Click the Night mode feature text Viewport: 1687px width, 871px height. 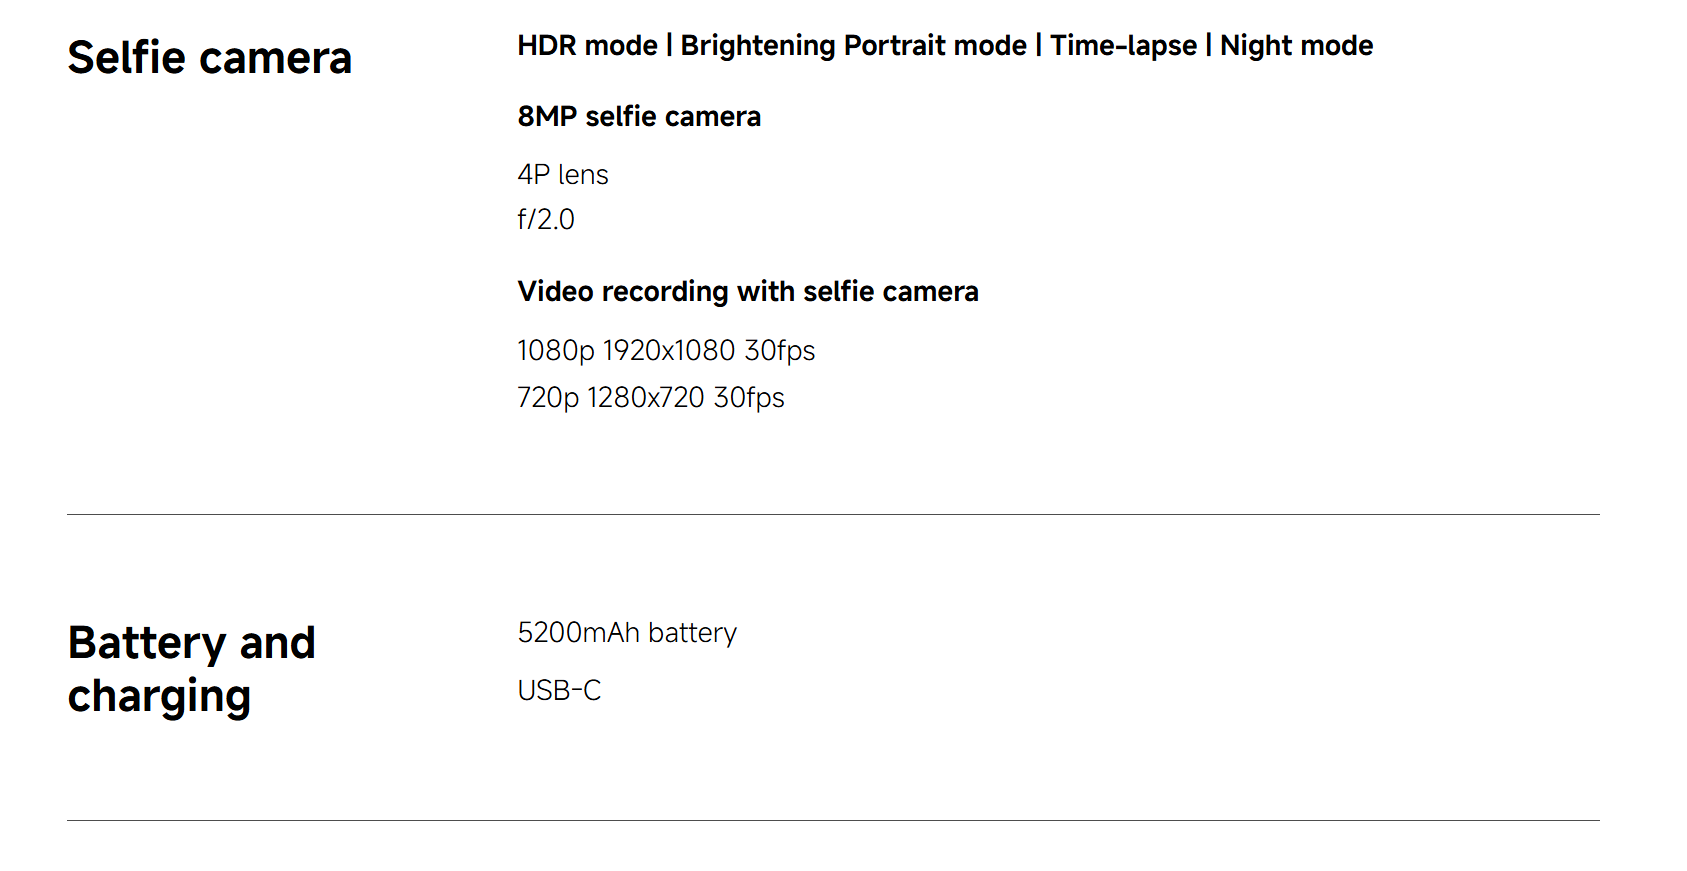click(1296, 46)
